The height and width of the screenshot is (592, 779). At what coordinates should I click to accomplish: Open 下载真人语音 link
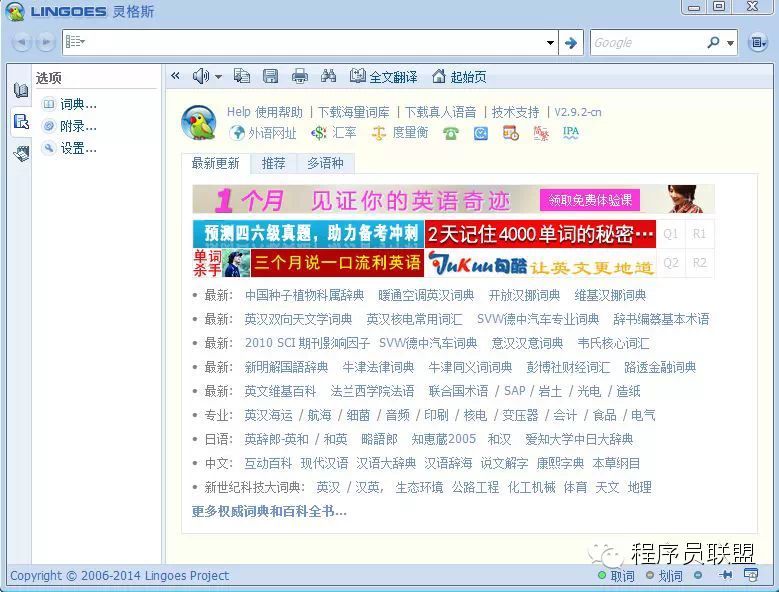pos(441,112)
